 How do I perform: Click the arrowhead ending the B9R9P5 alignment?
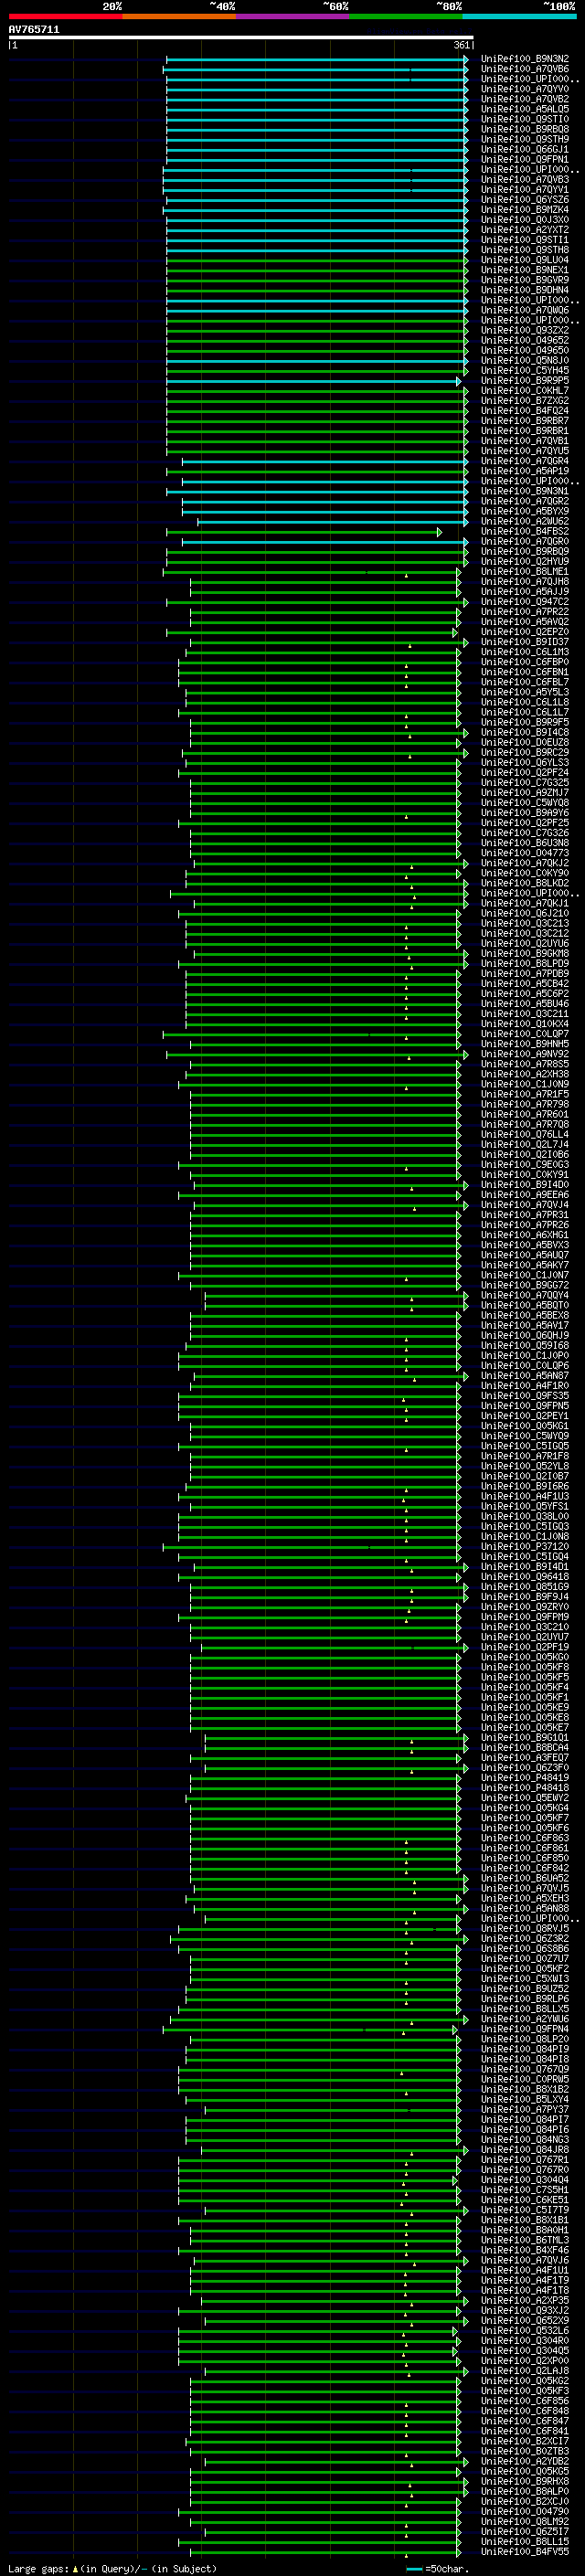tap(459, 381)
